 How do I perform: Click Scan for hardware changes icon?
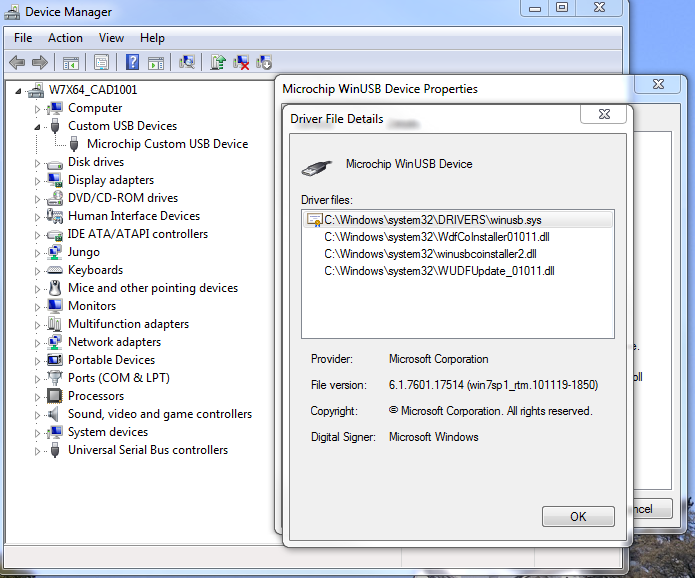(x=187, y=62)
